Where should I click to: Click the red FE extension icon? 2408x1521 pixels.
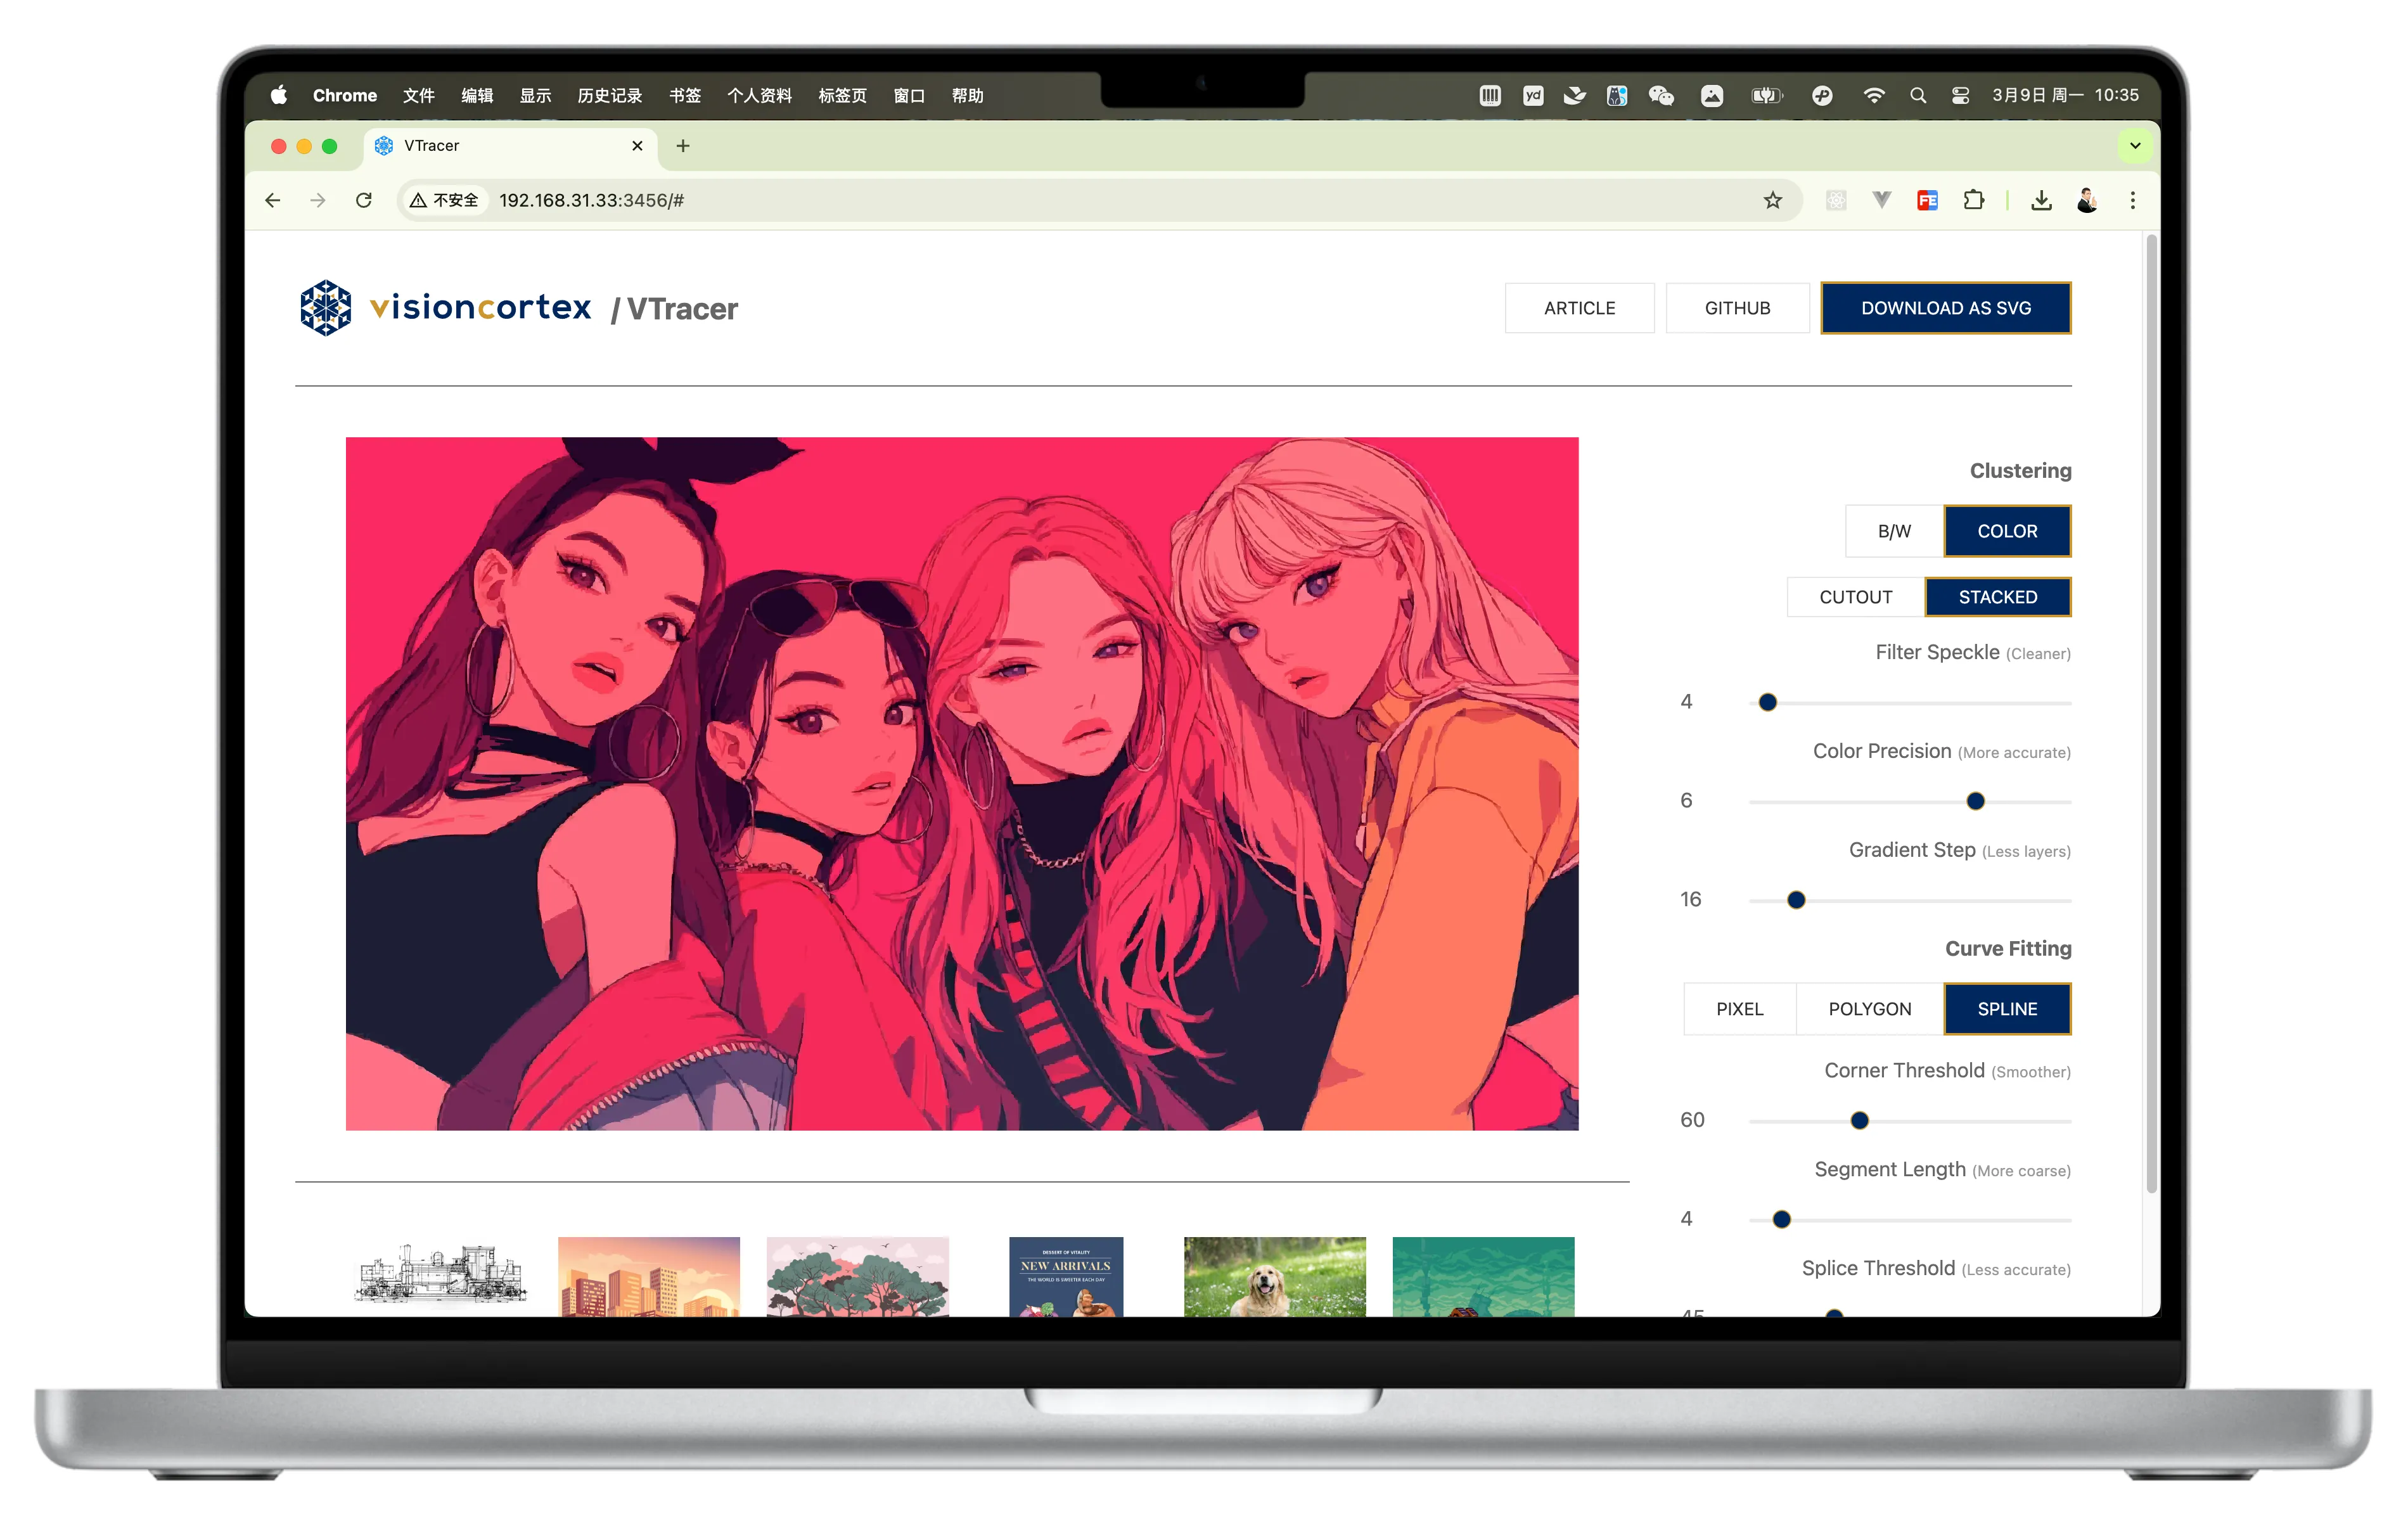[x=1928, y=201]
